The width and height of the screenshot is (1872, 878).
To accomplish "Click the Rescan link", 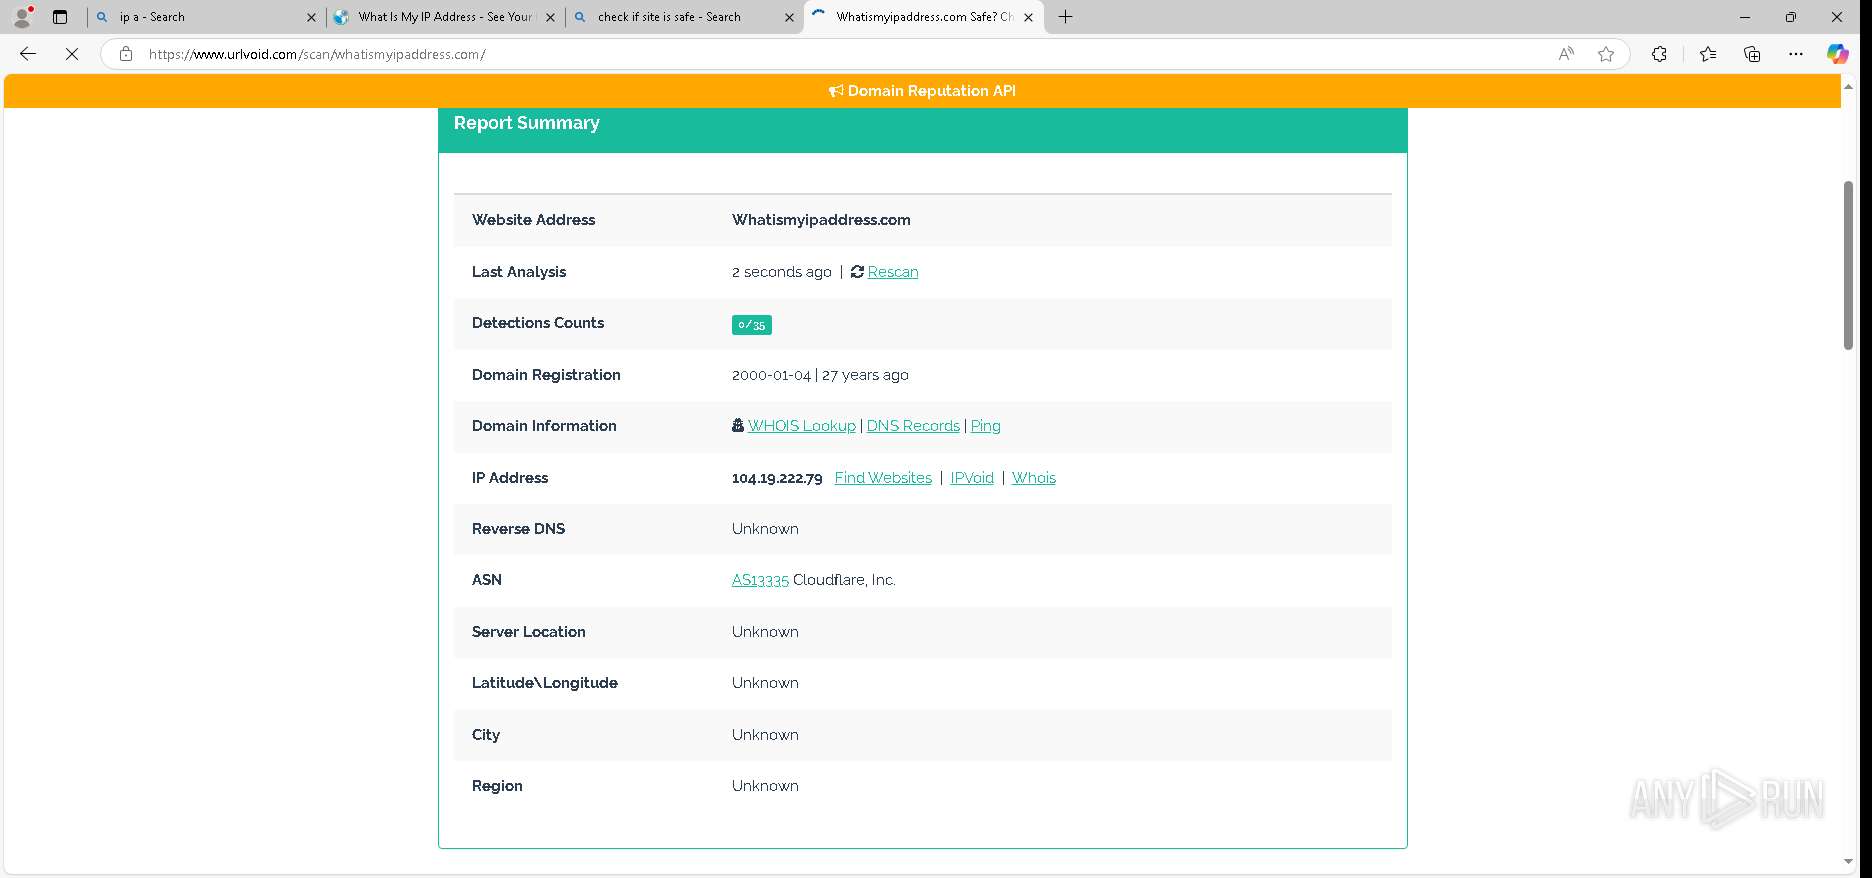I will (892, 272).
